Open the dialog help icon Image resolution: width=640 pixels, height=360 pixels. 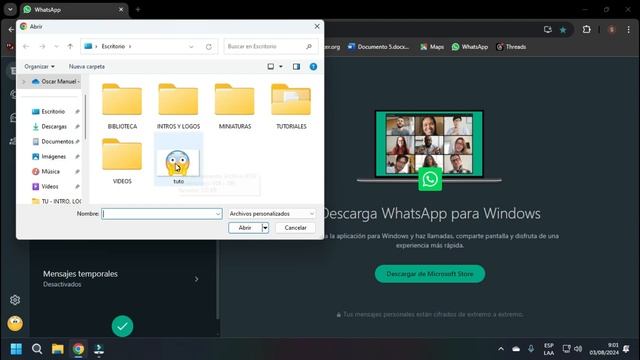point(313,67)
